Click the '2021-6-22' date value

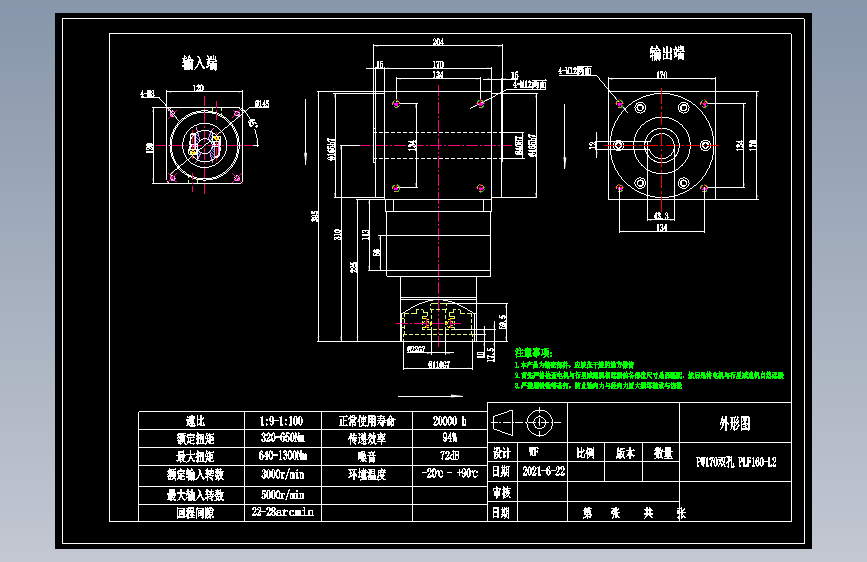click(x=544, y=471)
